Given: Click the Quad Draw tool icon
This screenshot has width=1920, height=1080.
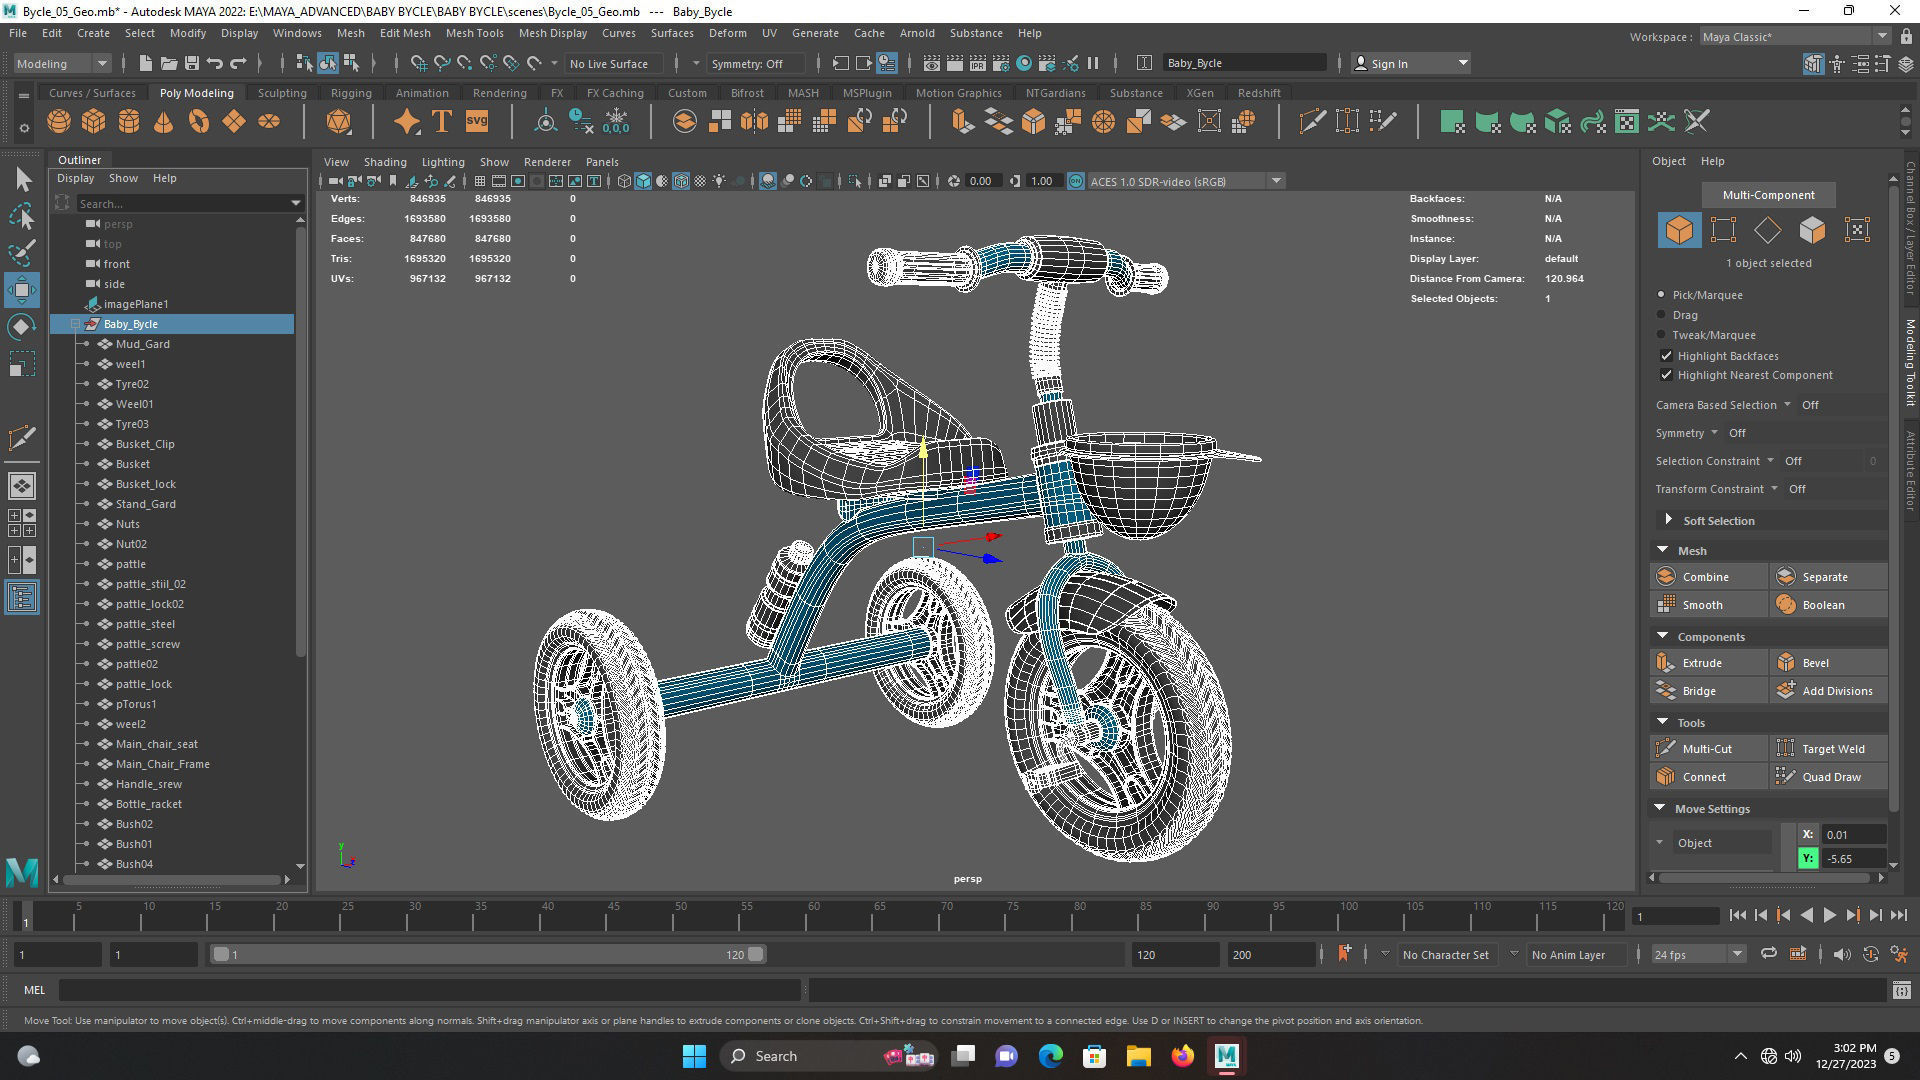Looking at the screenshot, I should pos(1786,777).
